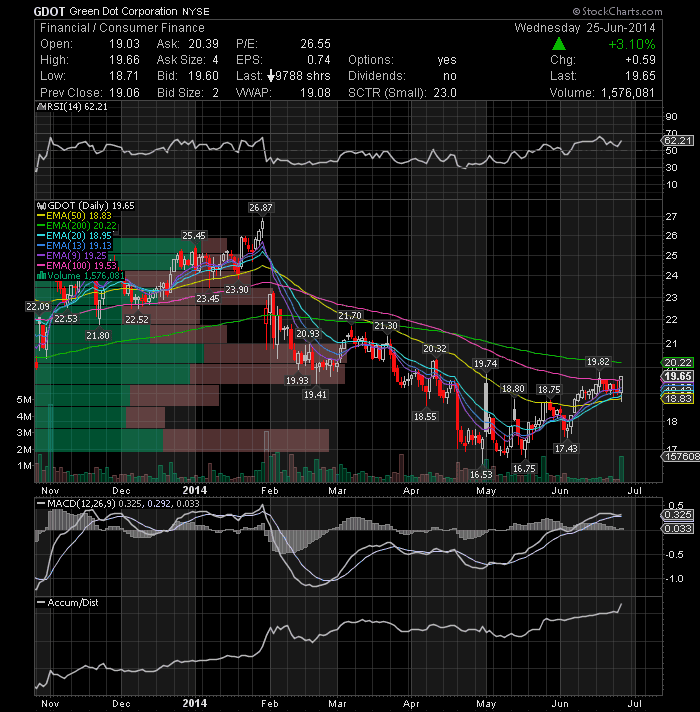Click the 21.70 March high label
The image size is (700, 712).
click(x=350, y=316)
